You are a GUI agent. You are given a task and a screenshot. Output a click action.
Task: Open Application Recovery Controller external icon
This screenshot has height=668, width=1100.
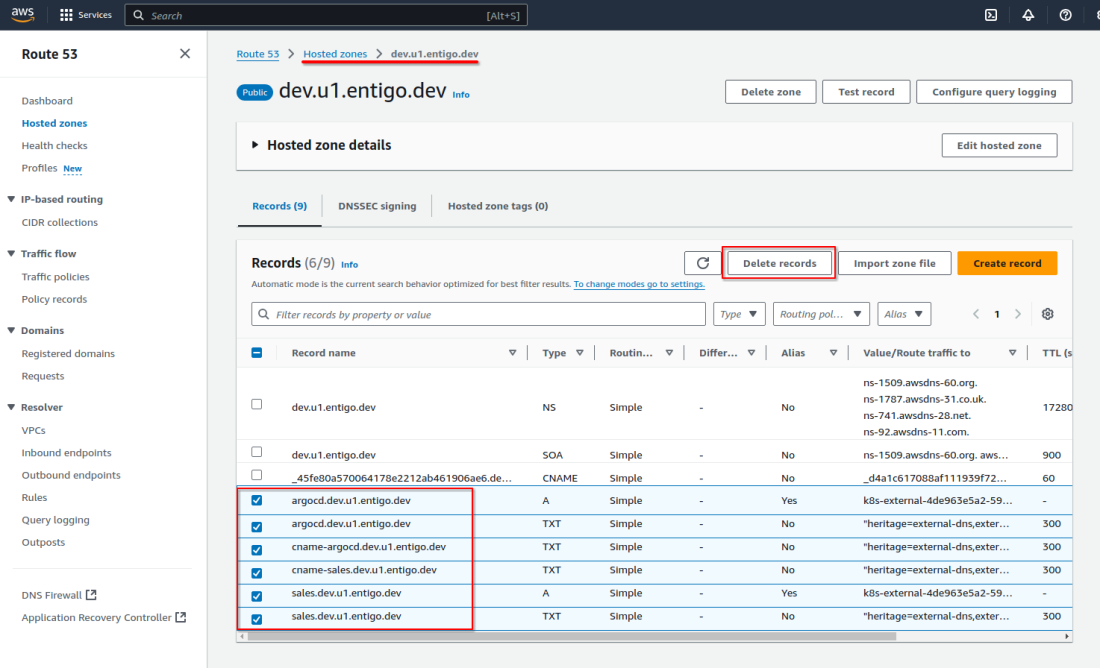(x=181, y=617)
